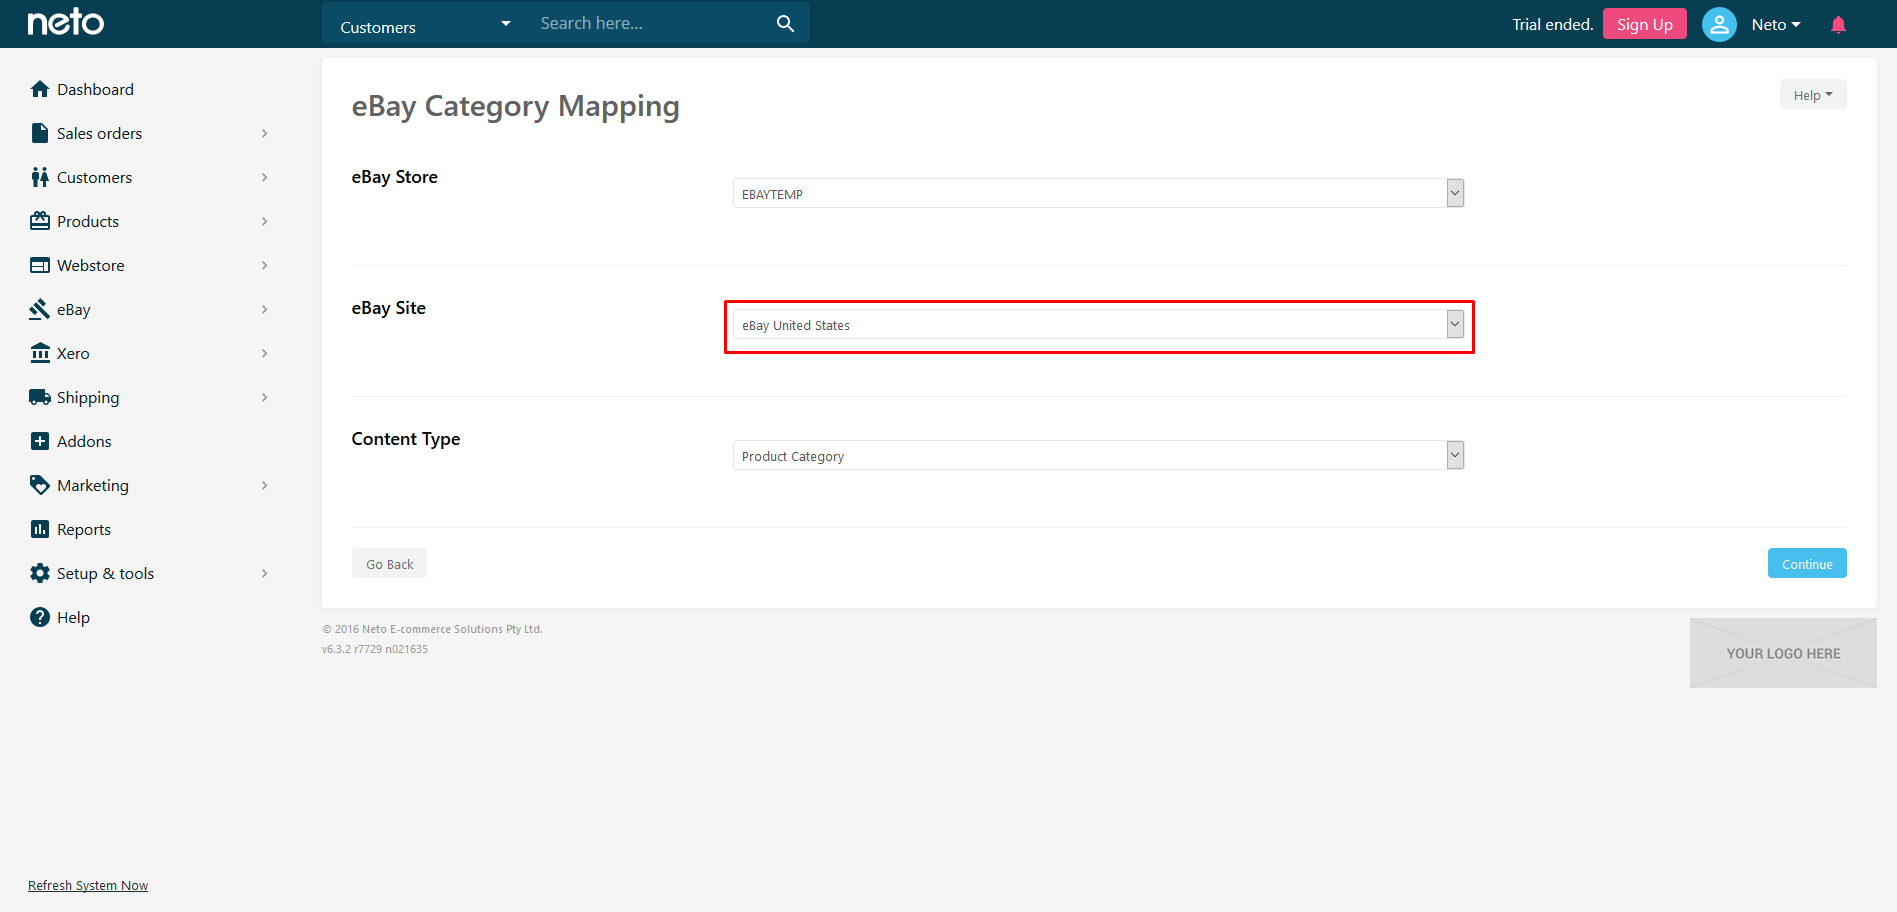Expand the Products submenu chevron

[265, 221]
